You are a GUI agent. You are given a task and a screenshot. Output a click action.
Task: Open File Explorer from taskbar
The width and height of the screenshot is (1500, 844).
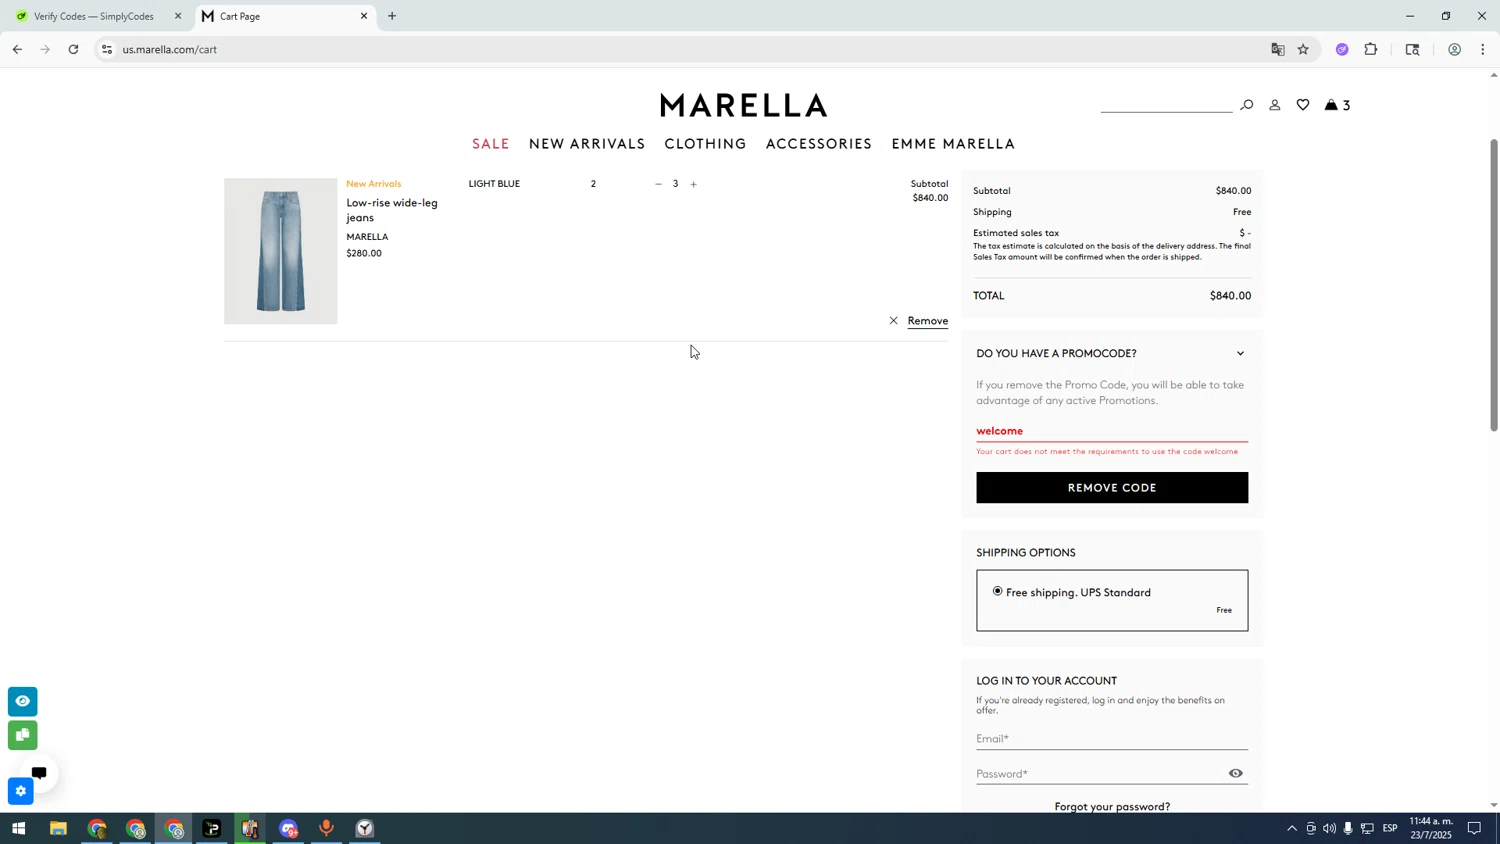pos(58,828)
